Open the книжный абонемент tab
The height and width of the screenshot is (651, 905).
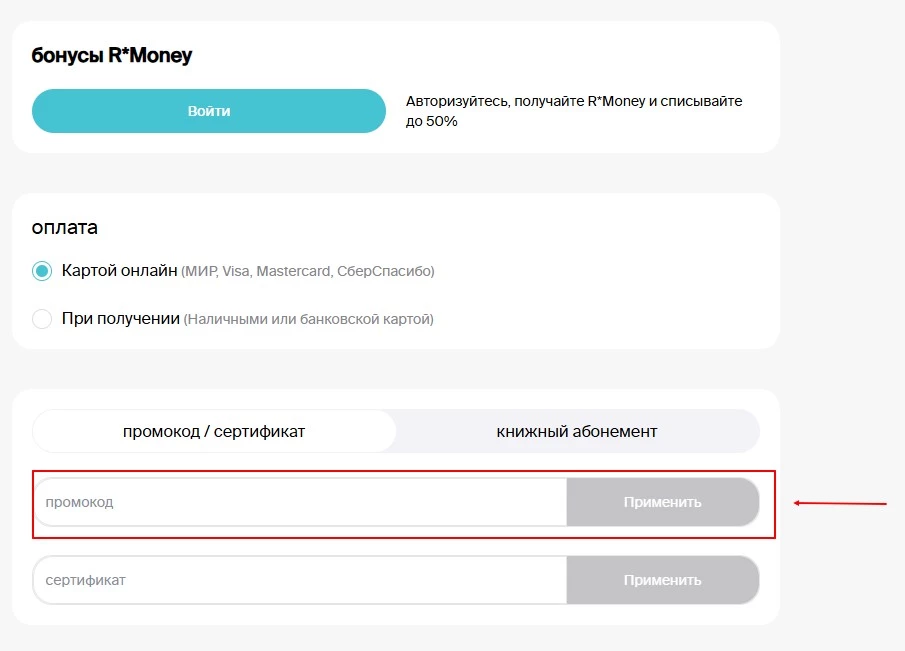577,432
